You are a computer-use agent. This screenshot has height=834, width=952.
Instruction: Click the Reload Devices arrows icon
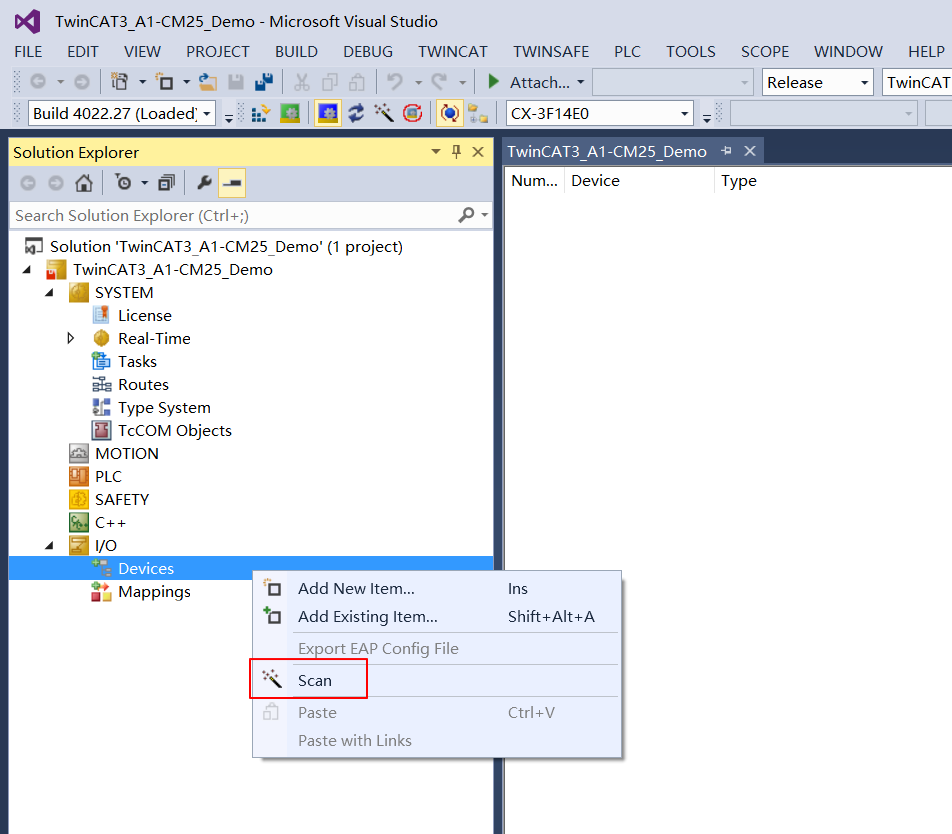(x=356, y=113)
